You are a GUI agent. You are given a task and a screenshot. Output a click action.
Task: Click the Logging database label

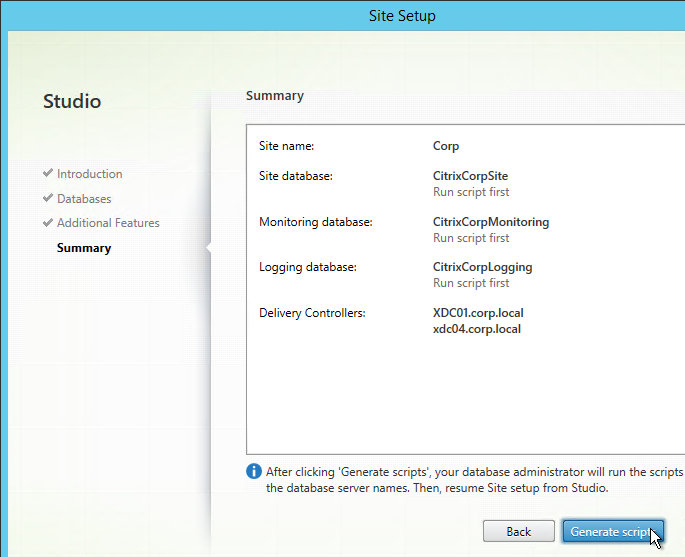(x=308, y=267)
